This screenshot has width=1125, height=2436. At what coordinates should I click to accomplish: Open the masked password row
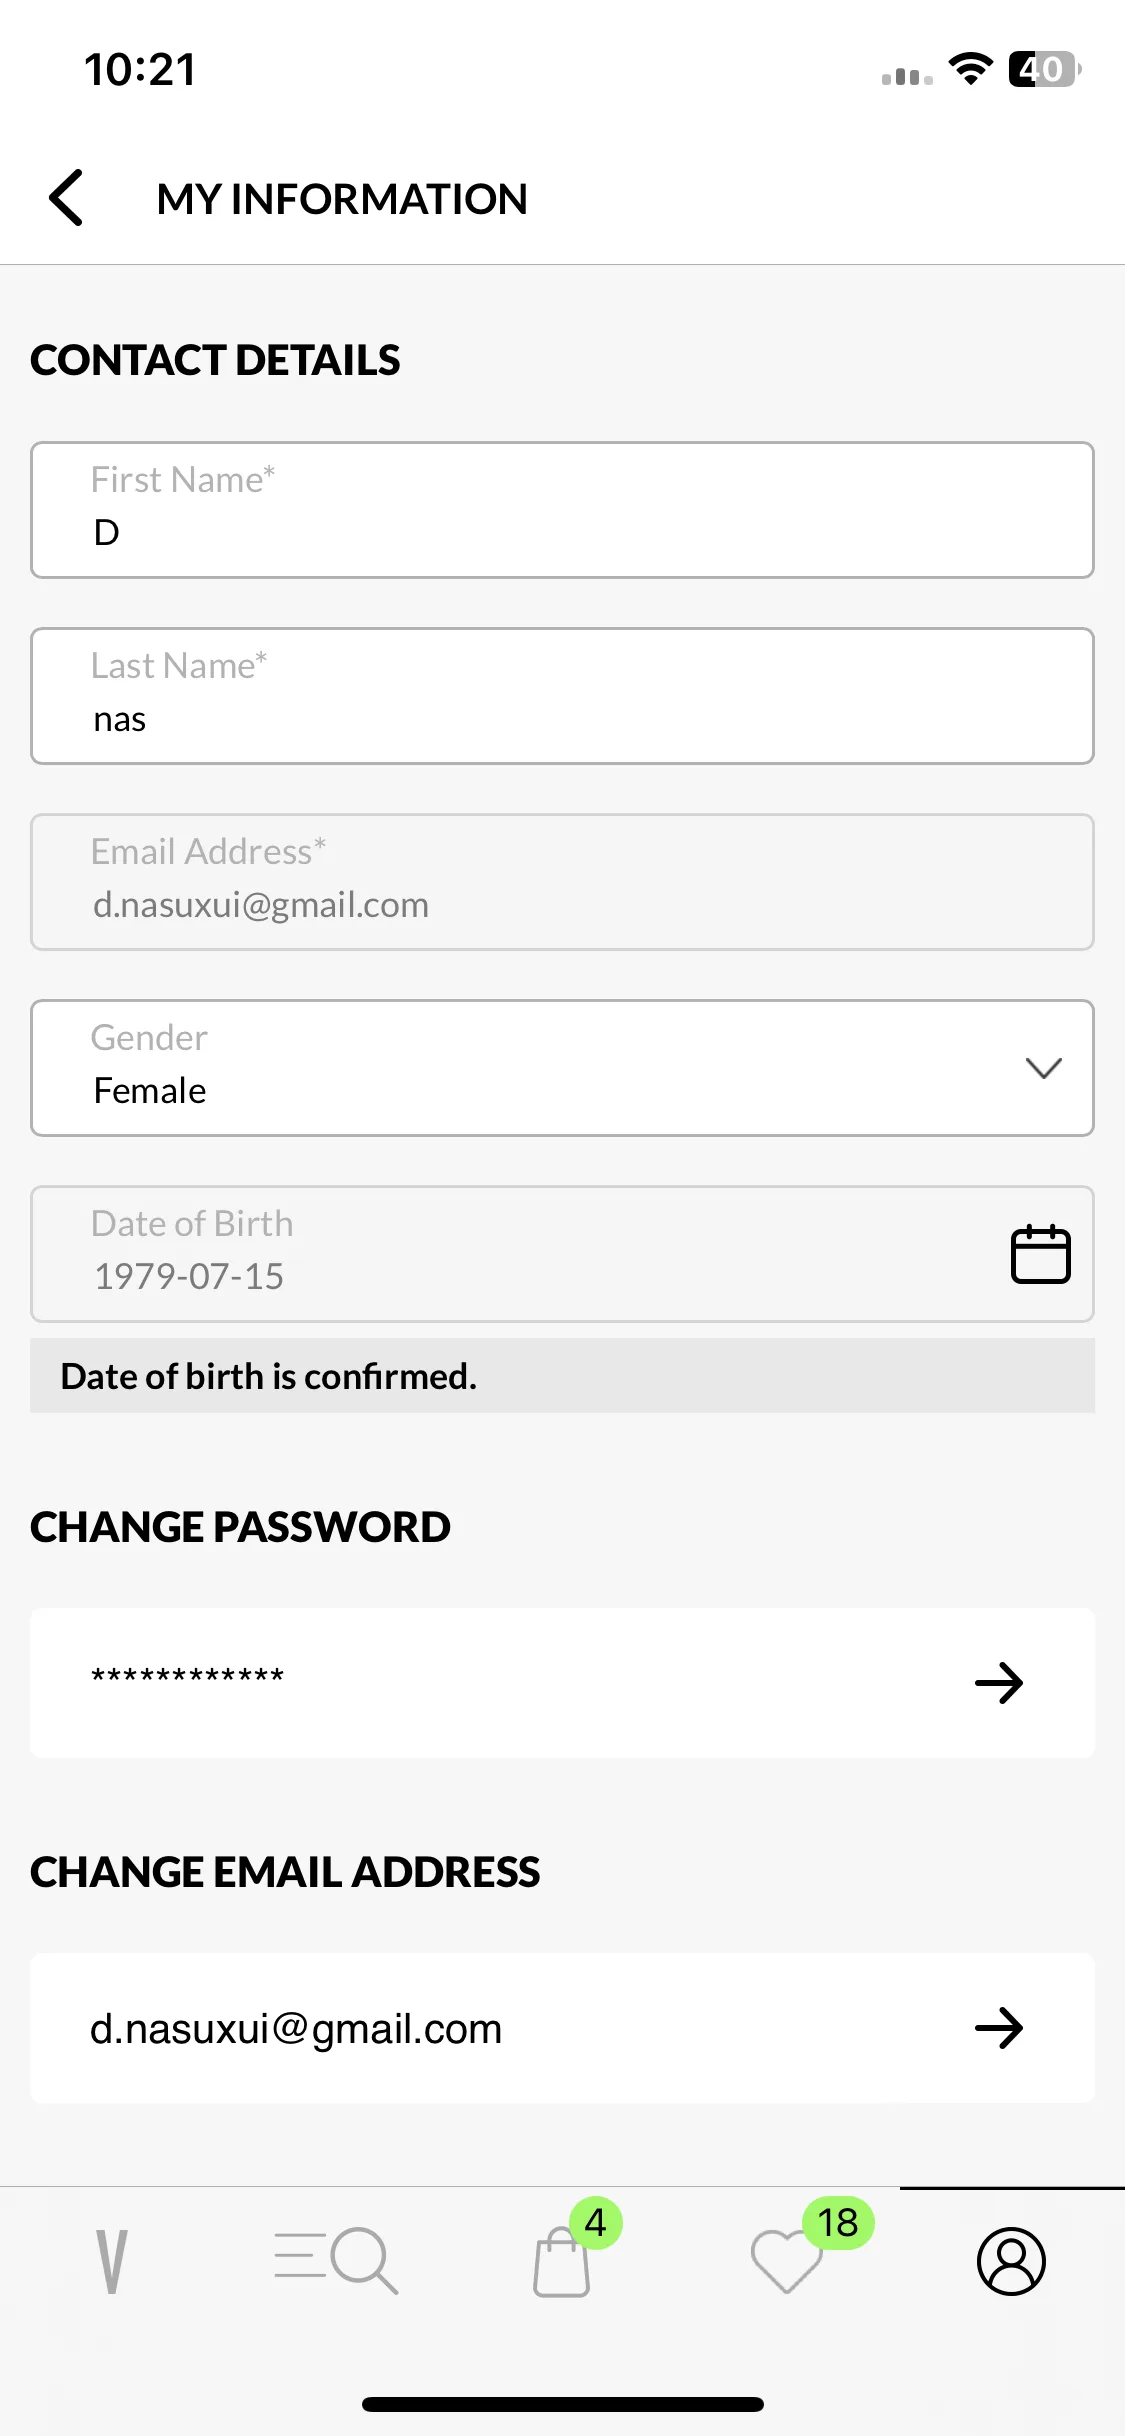562,1683
